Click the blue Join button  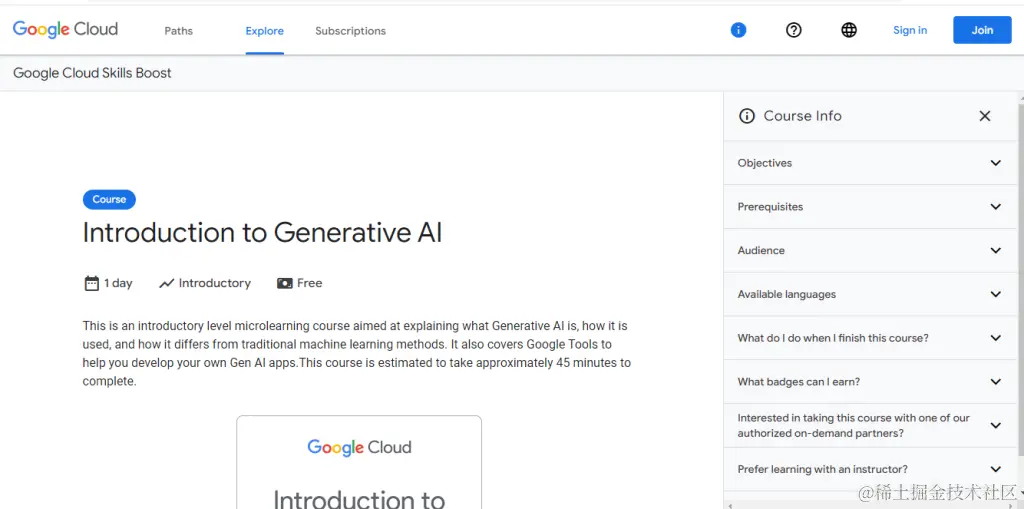[x=982, y=30]
